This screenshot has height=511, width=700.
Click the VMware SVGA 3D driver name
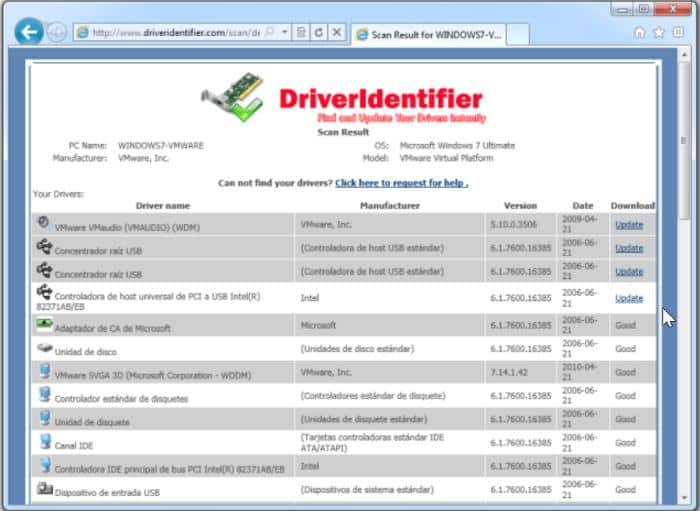pyautogui.click(x=153, y=375)
